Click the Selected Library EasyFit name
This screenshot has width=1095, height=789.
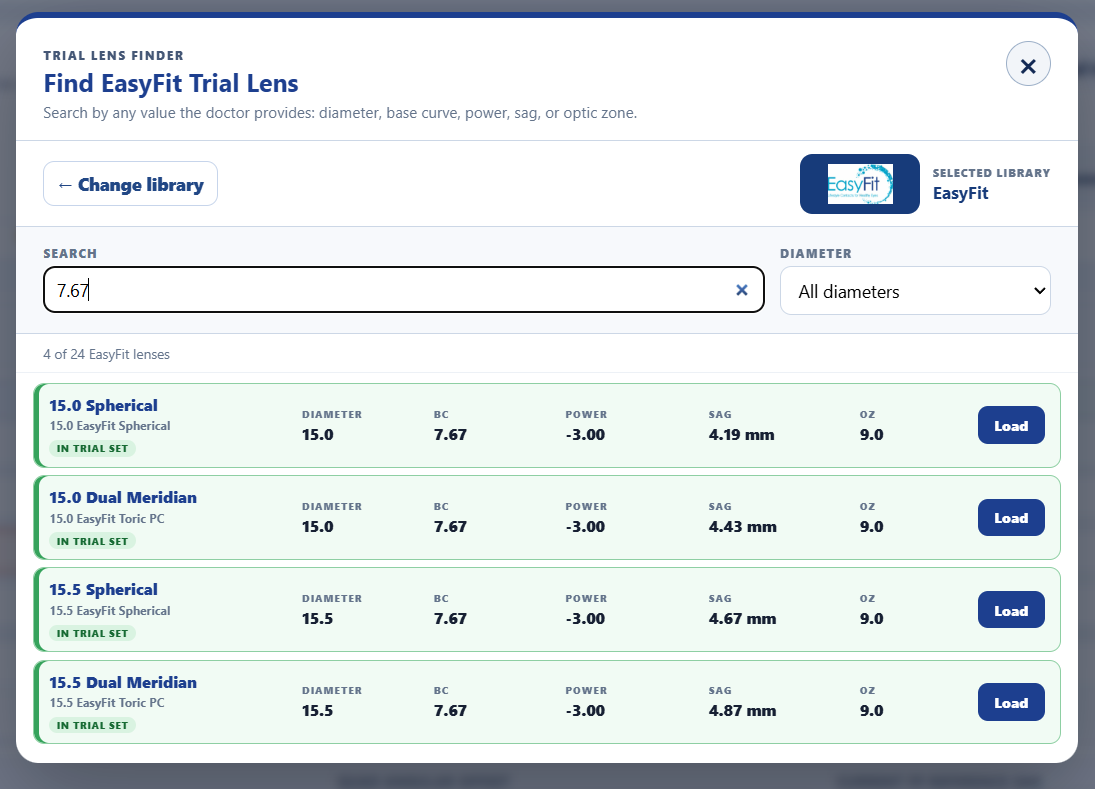pyautogui.click(x=960, y=193)
